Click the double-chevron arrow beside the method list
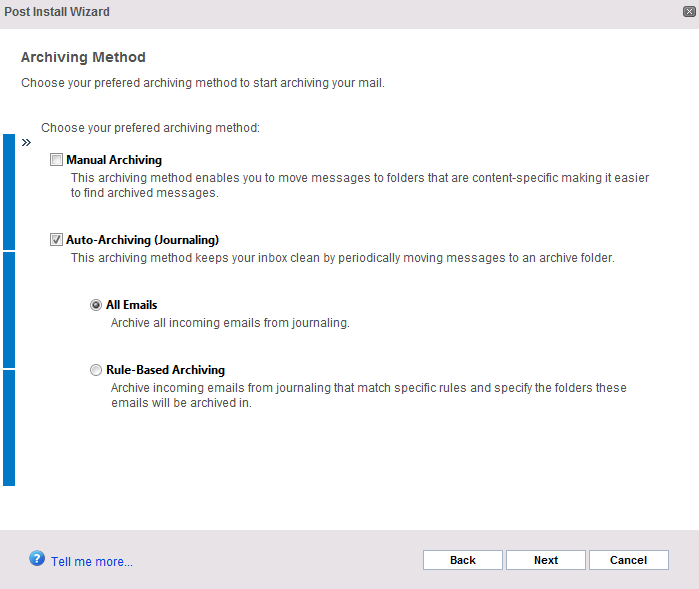The image size is (699, 589). click(26, 143)
